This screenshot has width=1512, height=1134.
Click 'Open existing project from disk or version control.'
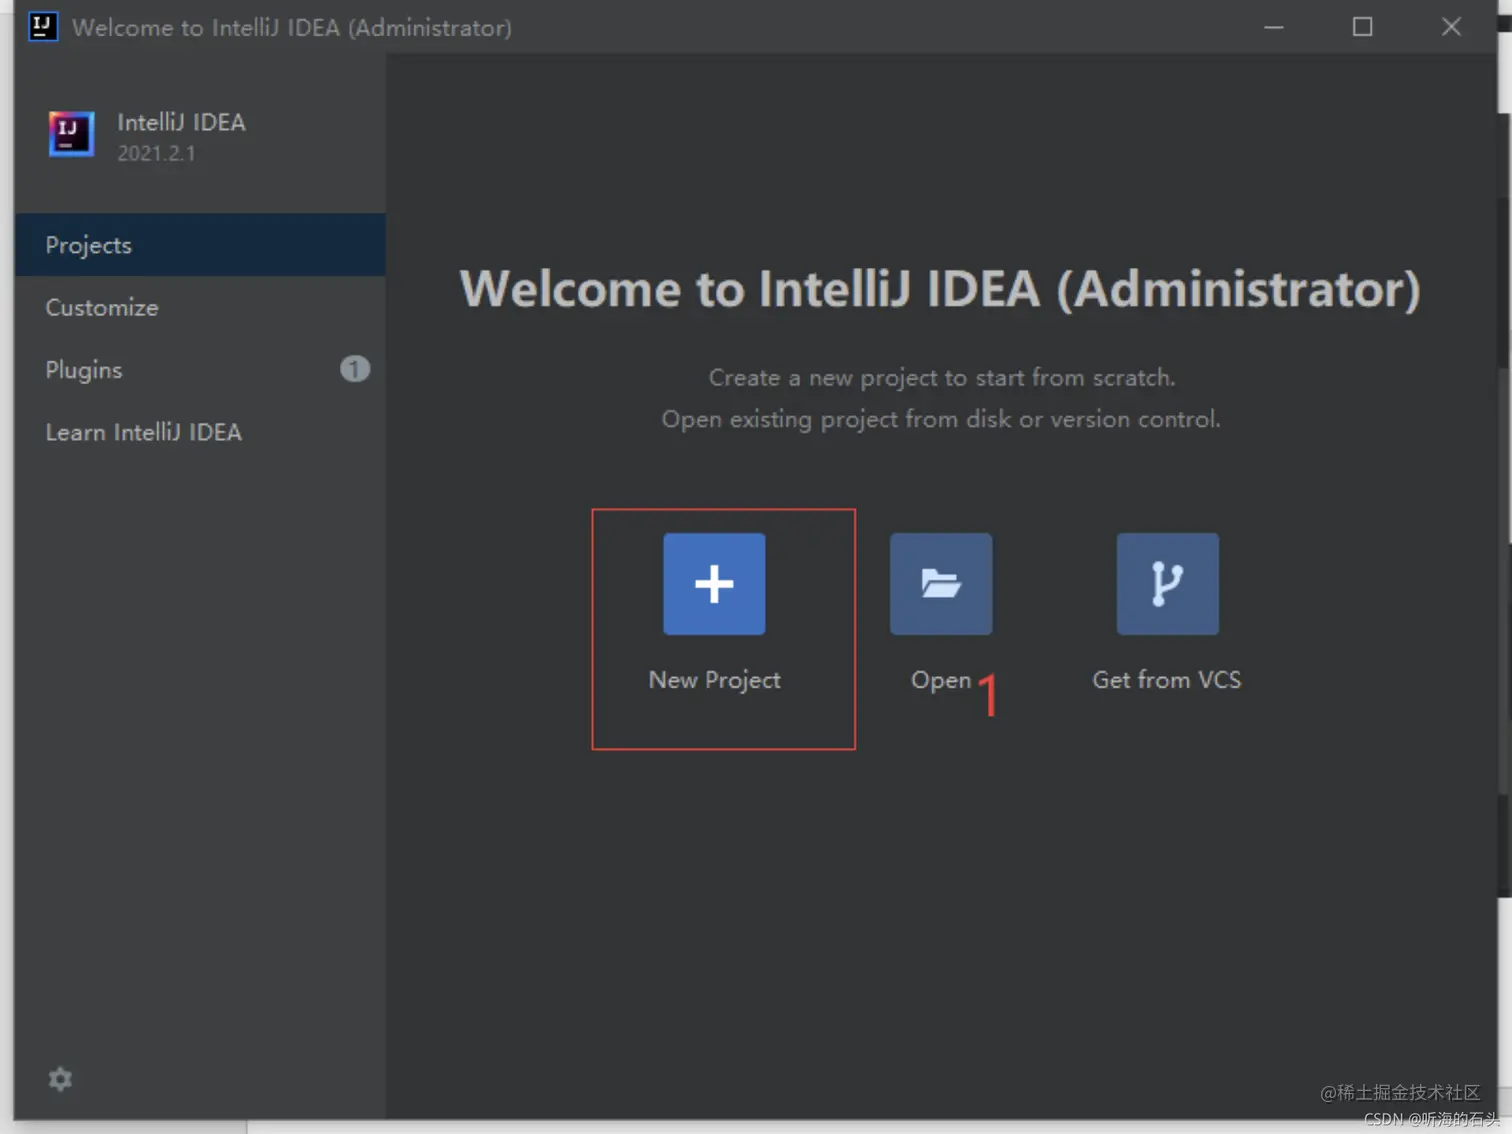coord(941,419)
